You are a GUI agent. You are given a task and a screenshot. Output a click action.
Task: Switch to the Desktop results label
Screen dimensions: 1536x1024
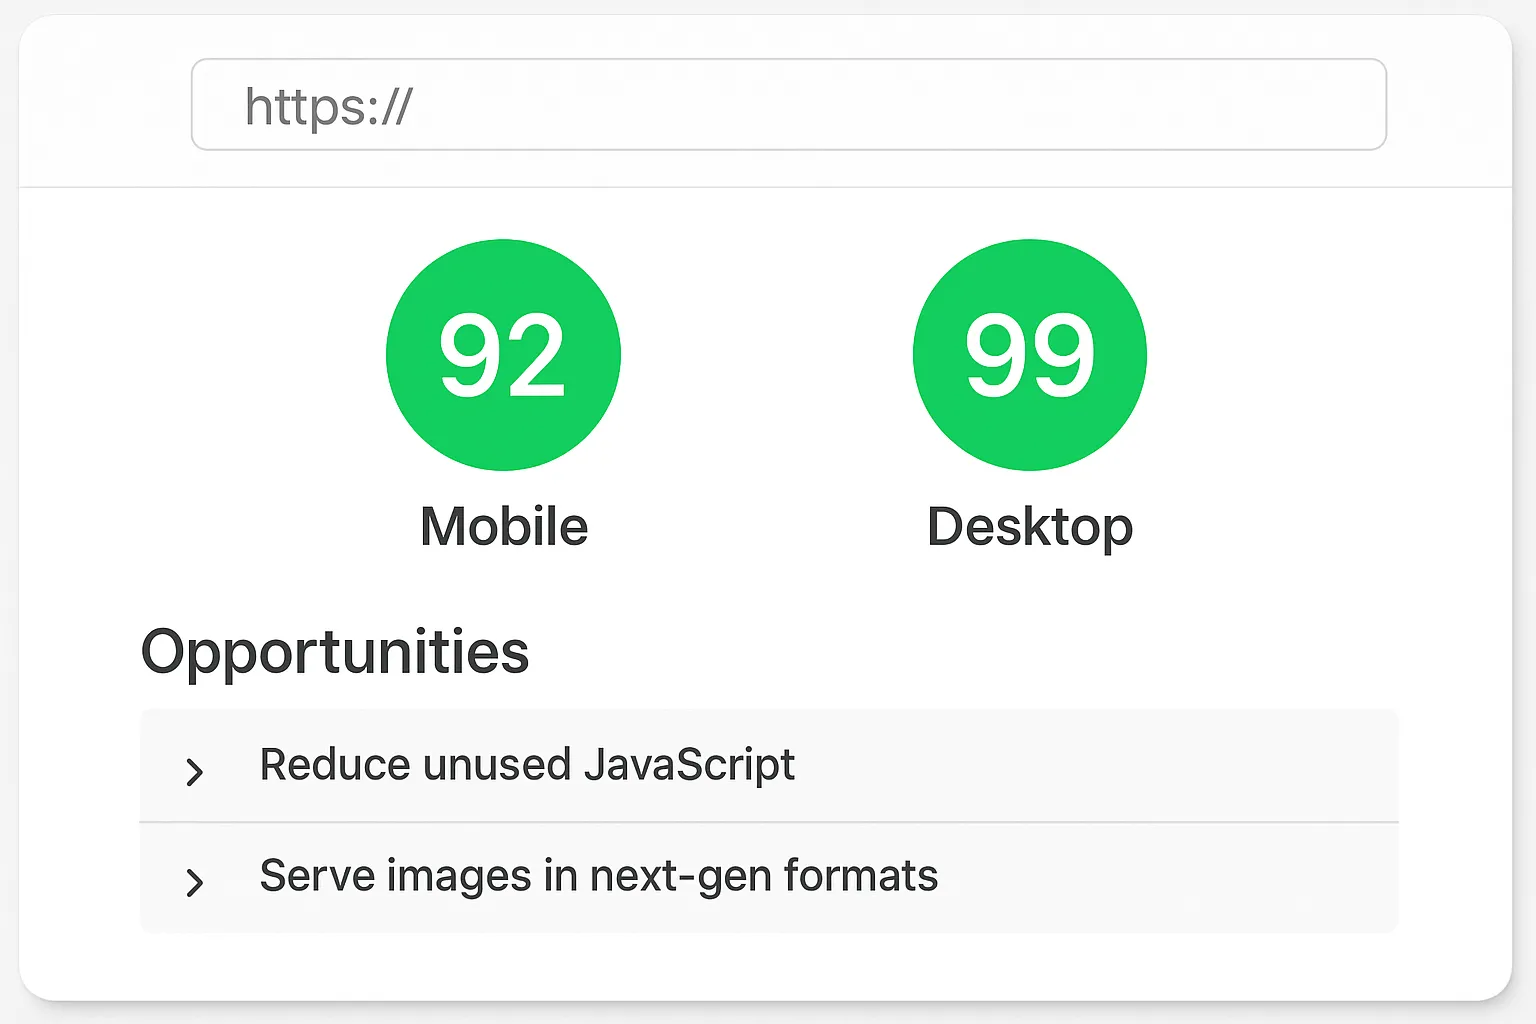pyautogui.click(x=1030, y=527)
